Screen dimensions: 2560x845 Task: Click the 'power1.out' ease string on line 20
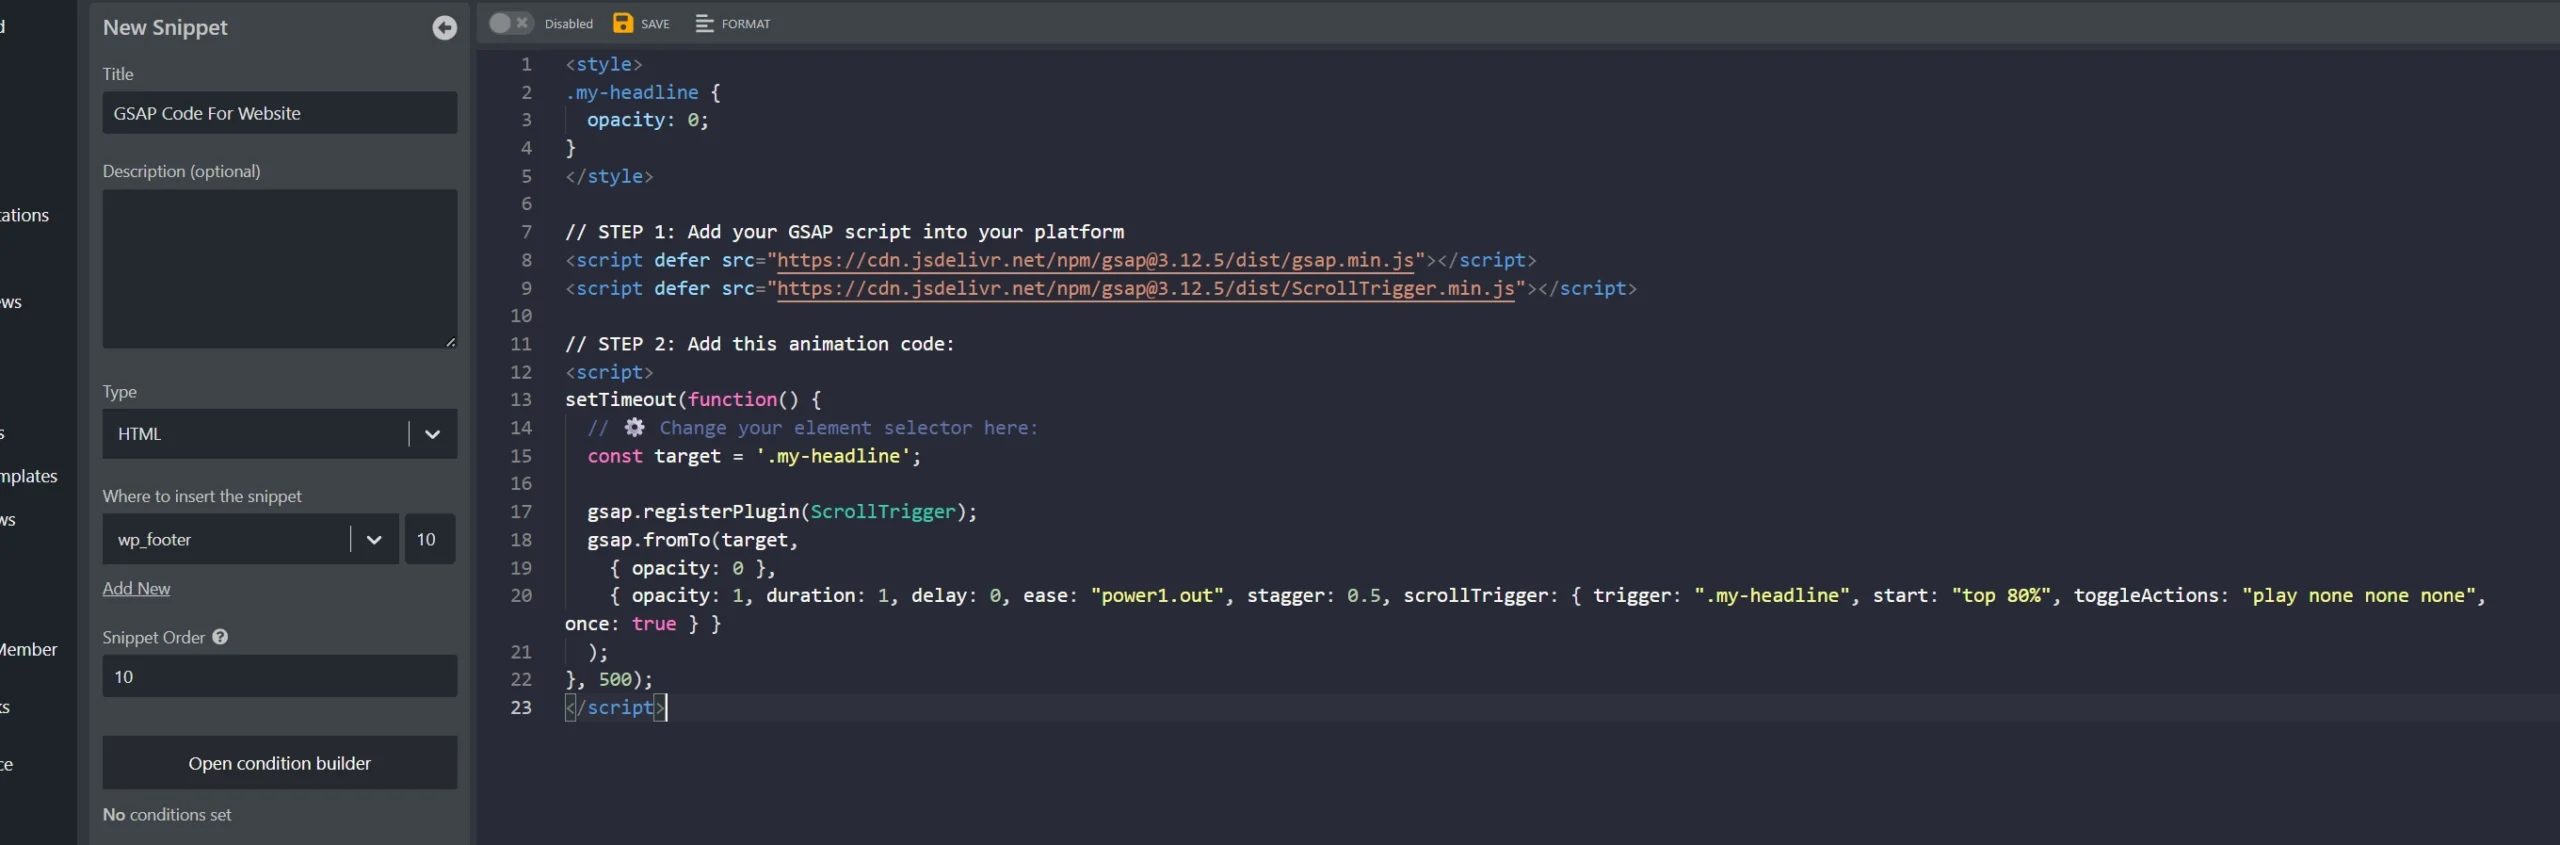(x=1157, y=596)
